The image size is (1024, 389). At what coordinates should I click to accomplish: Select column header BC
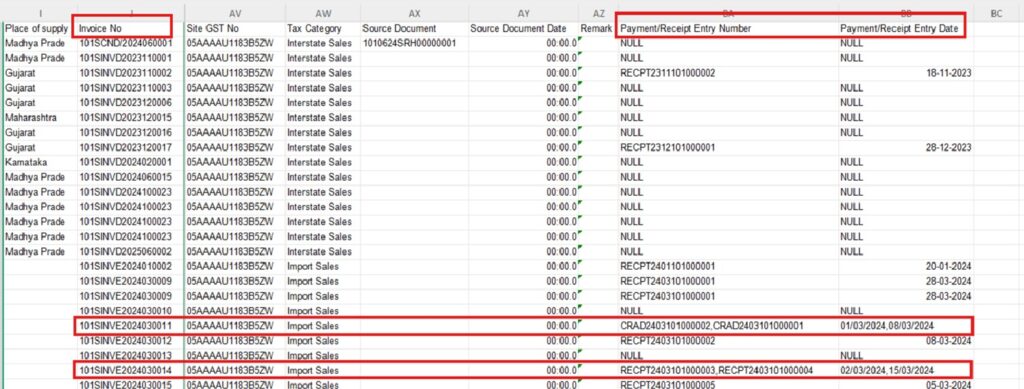point(997,13)
